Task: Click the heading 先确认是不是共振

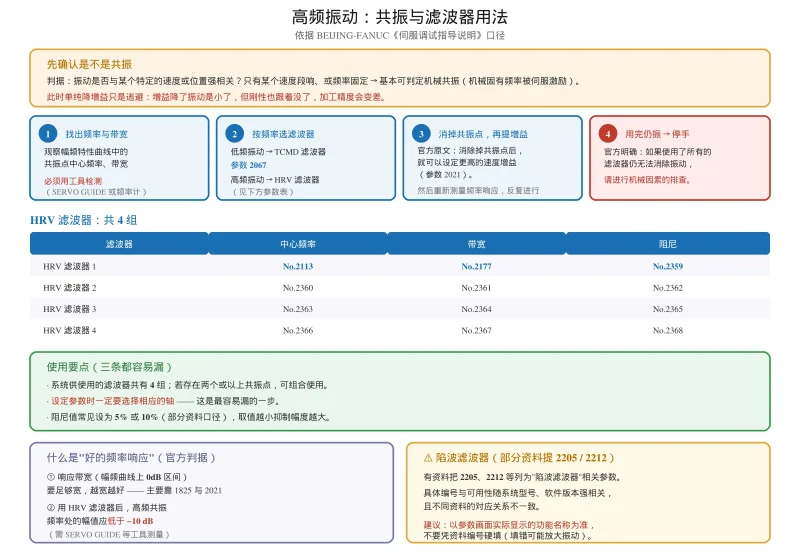Action: coord(89,64)
